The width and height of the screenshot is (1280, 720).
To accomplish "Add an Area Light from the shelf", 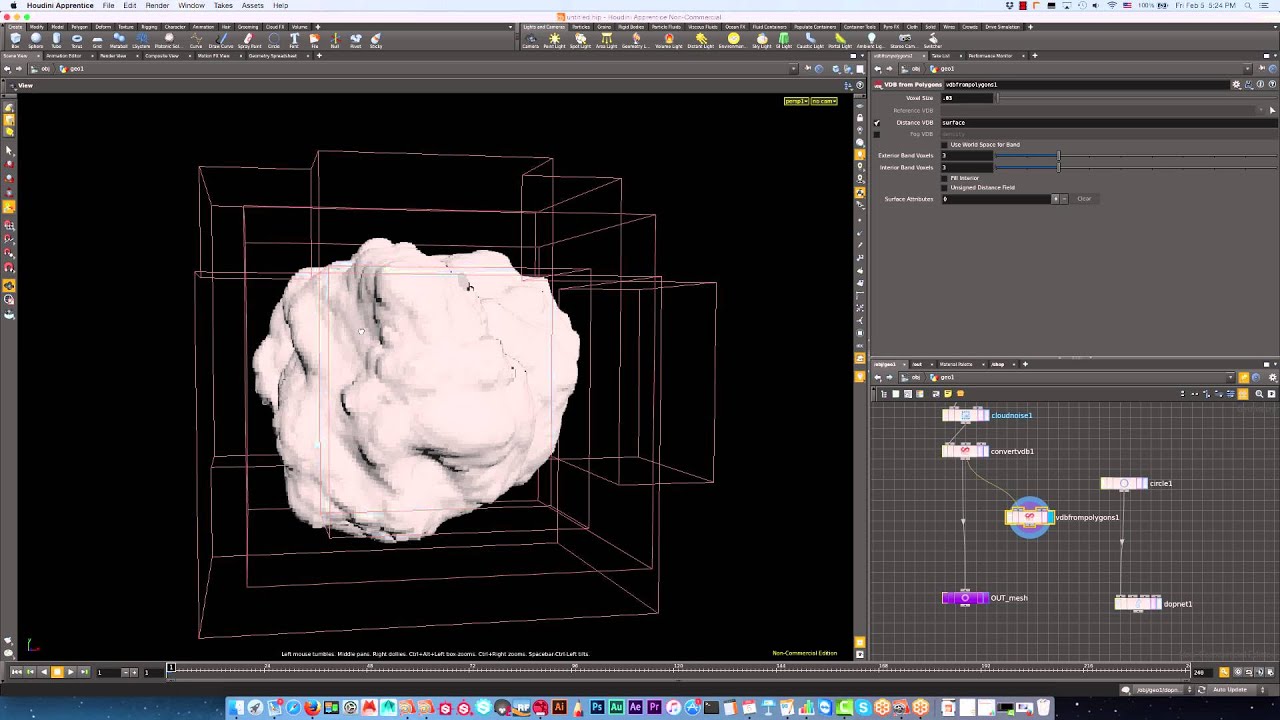I will (x=606, y=40).
